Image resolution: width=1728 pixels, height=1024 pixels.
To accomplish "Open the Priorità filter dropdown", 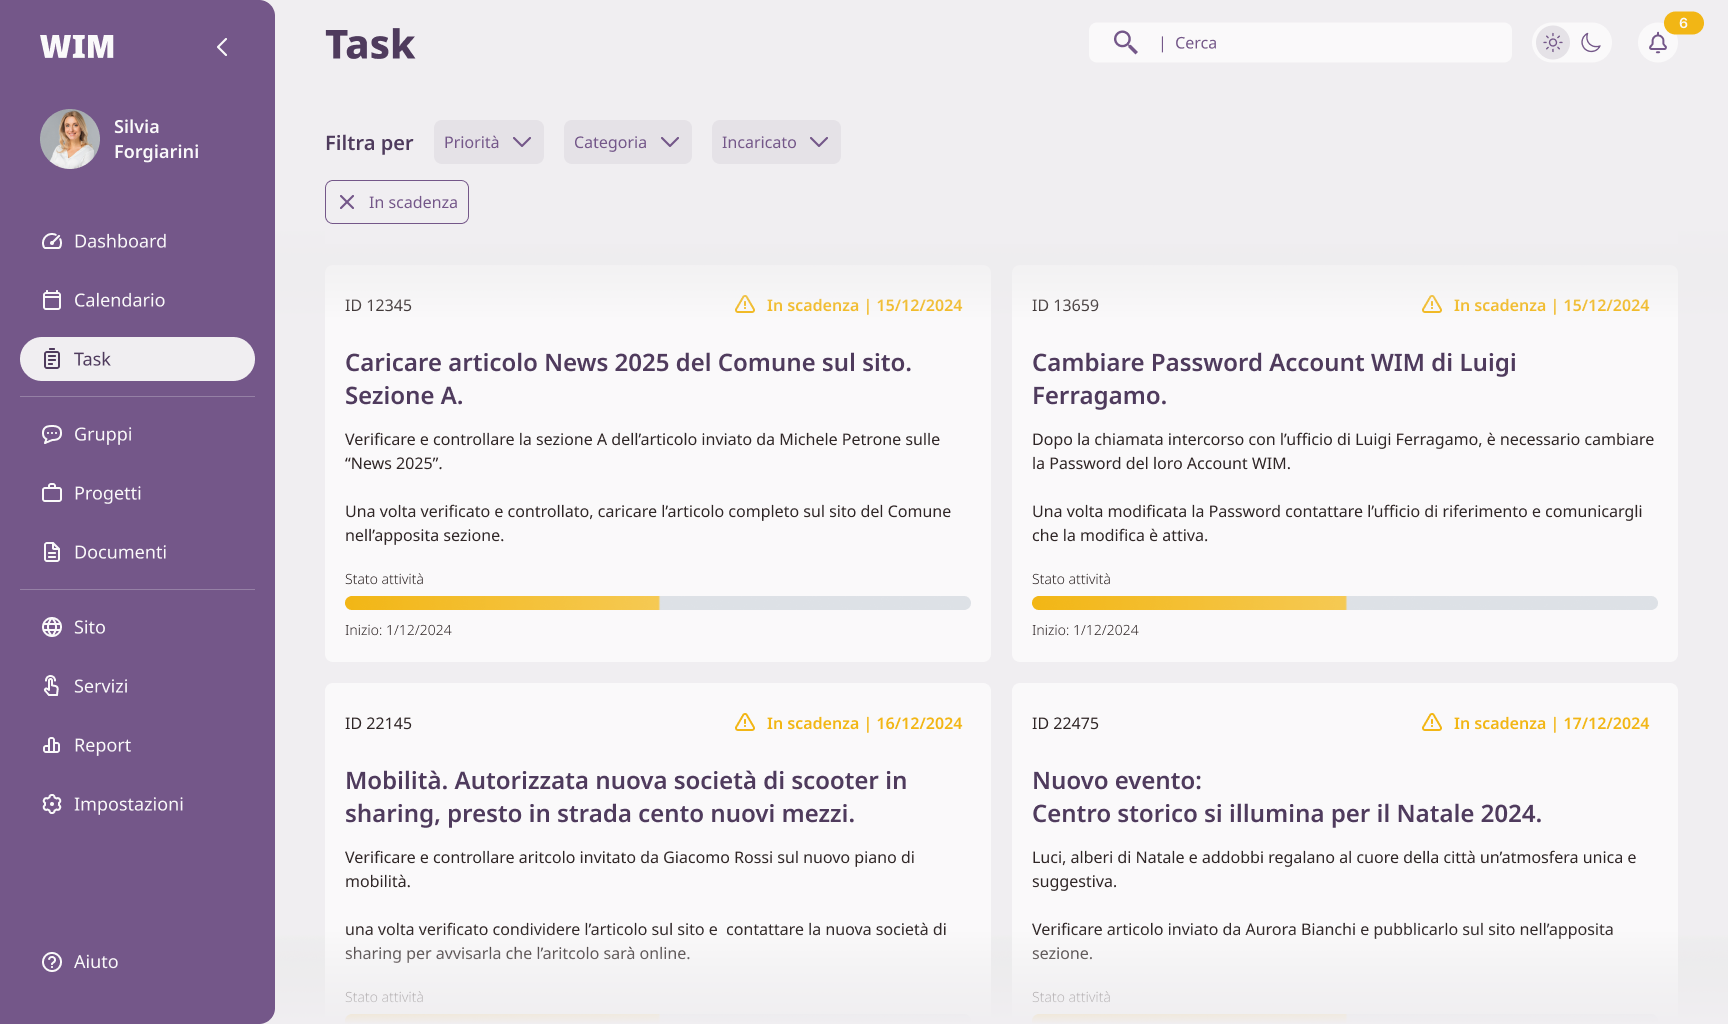I will point(489,142).
